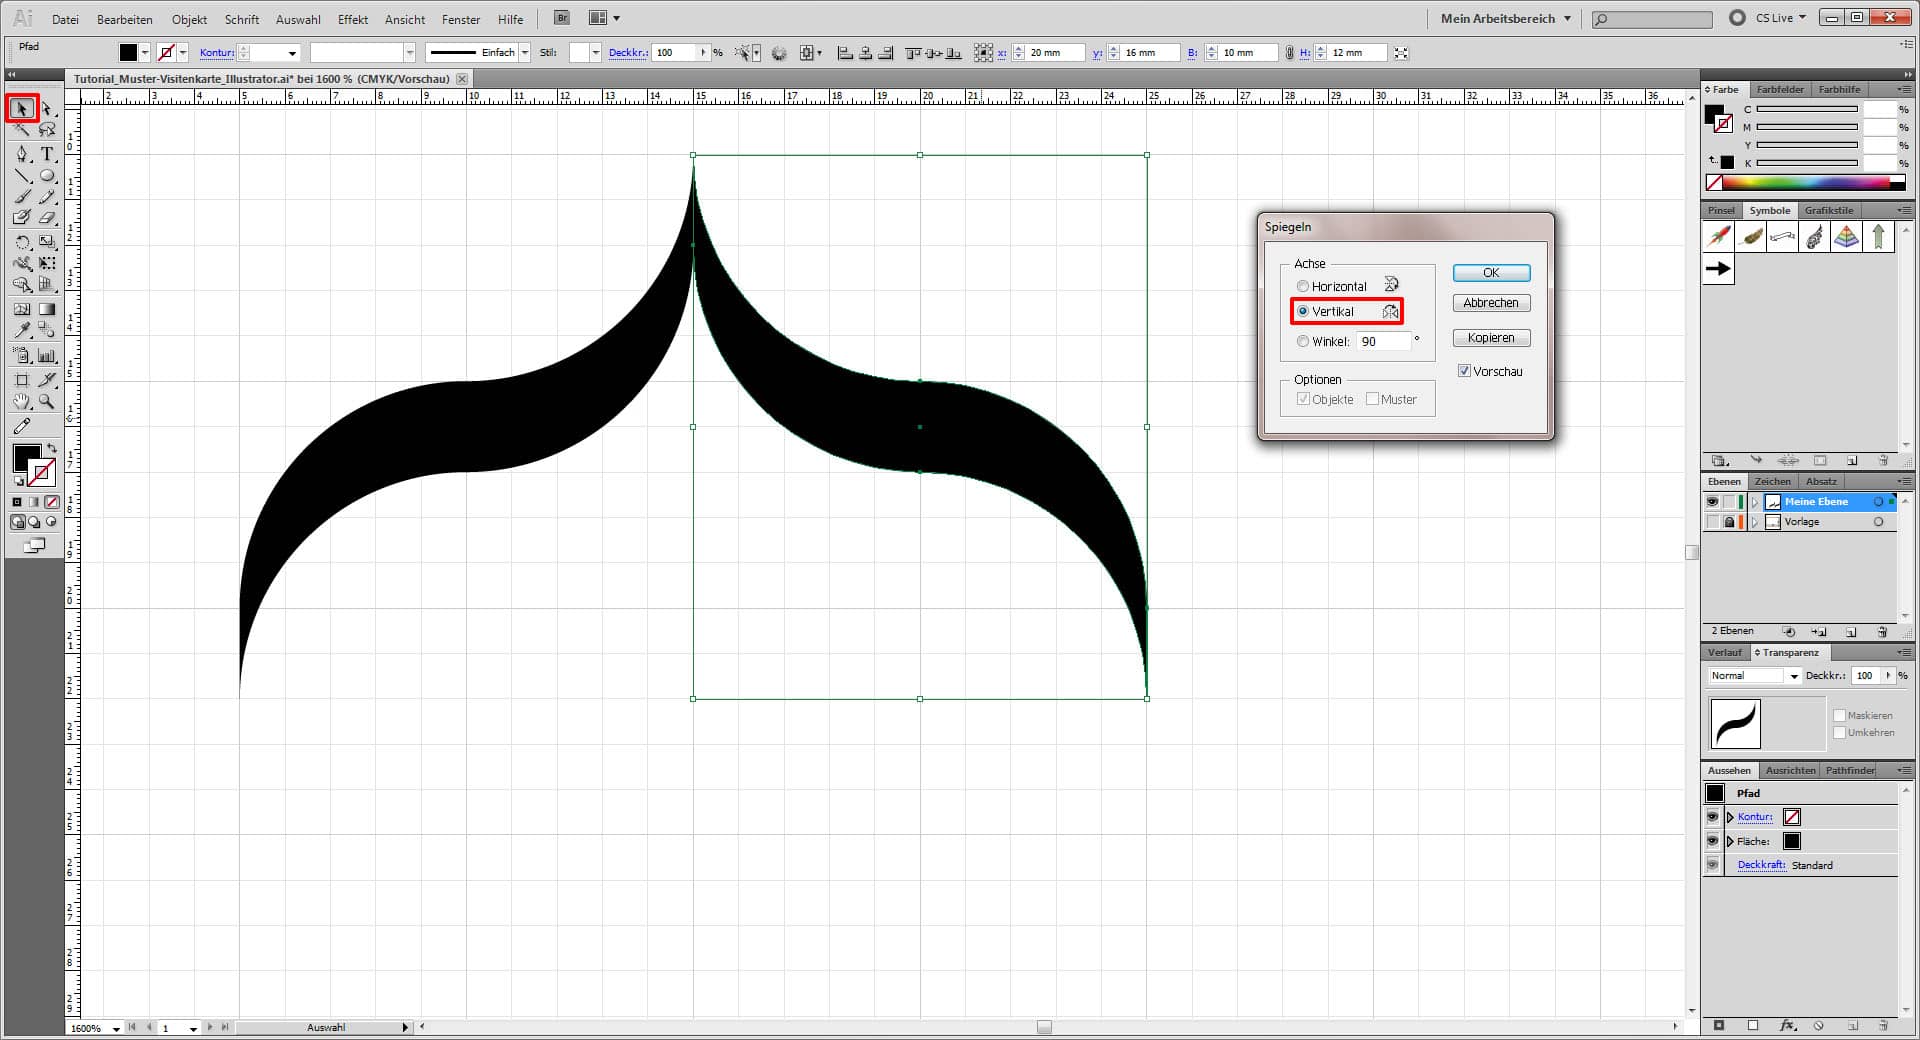
Task: Create a new layer in the Ebenen panel
Action: click(x=1853, y=632)
